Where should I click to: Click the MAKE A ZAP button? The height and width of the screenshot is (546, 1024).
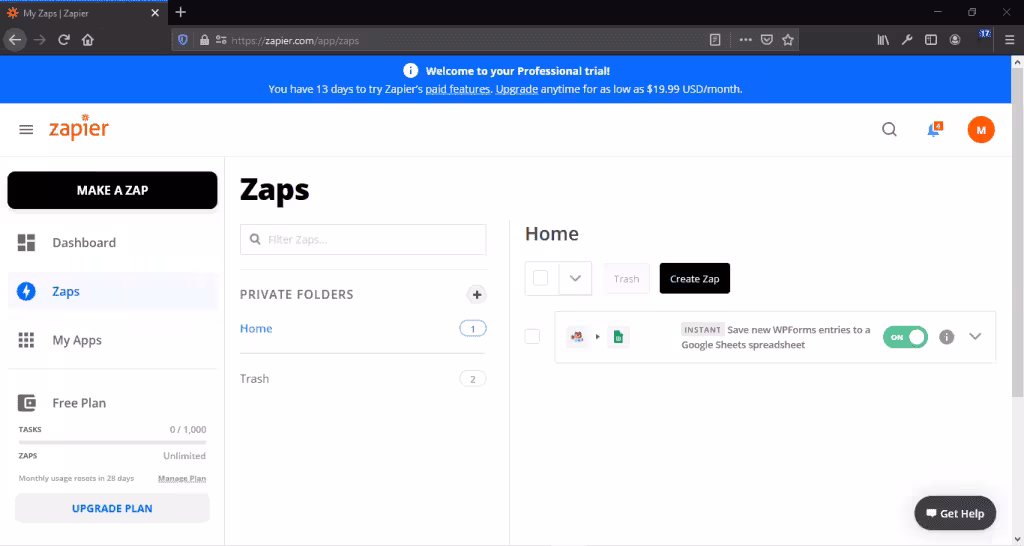tap(112, 190)
